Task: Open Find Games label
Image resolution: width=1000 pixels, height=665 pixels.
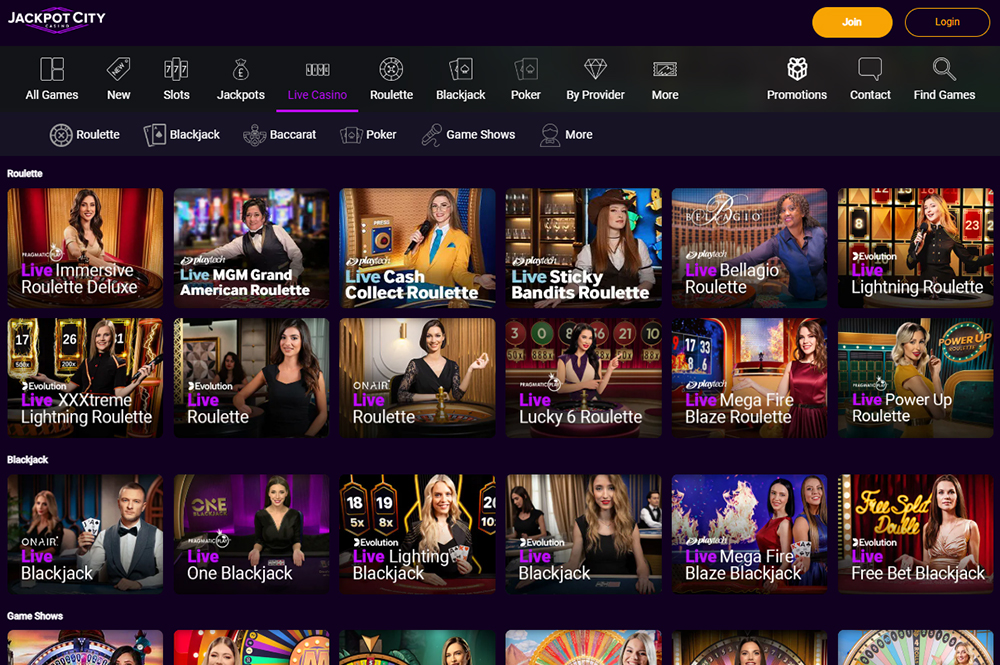Action: [944, 95]
